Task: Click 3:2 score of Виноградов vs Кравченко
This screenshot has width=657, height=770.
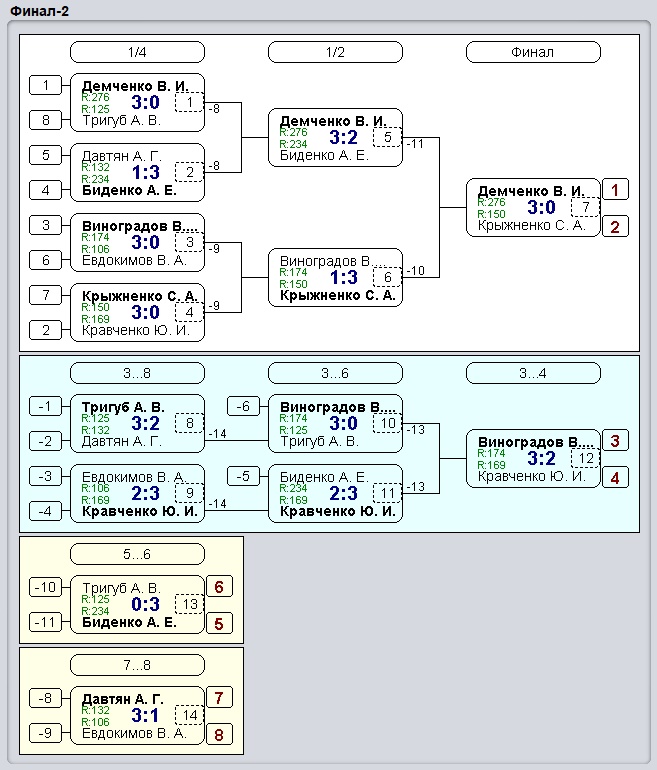Action: click(541, 458)
